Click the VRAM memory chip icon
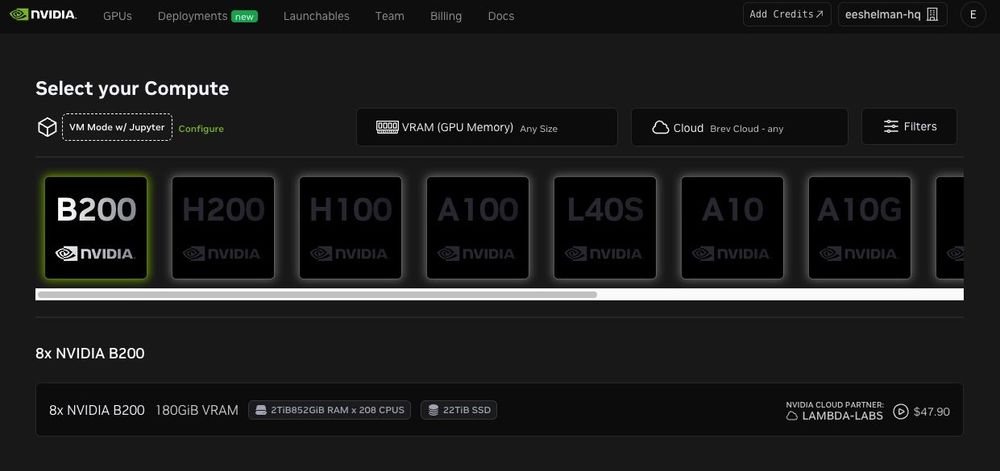The width and height of the screenshot is (1000, 471). (387, 127)
